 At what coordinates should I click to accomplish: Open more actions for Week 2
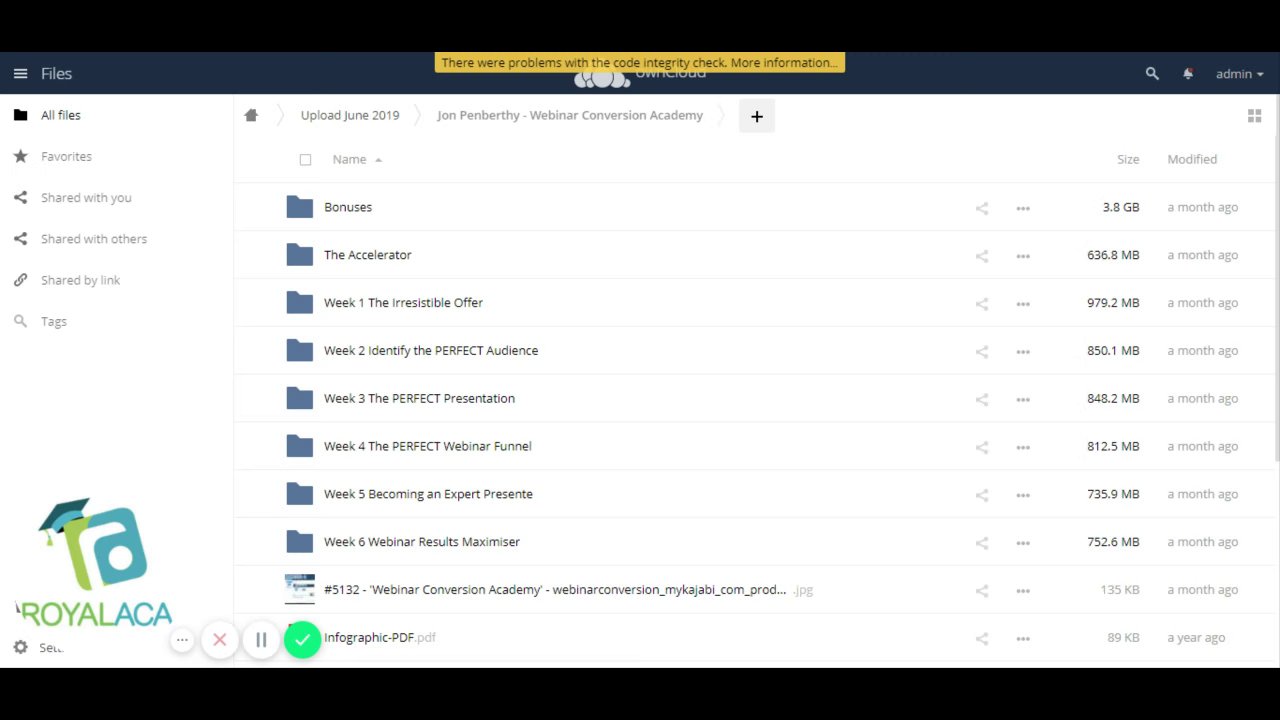[1023, 352]
